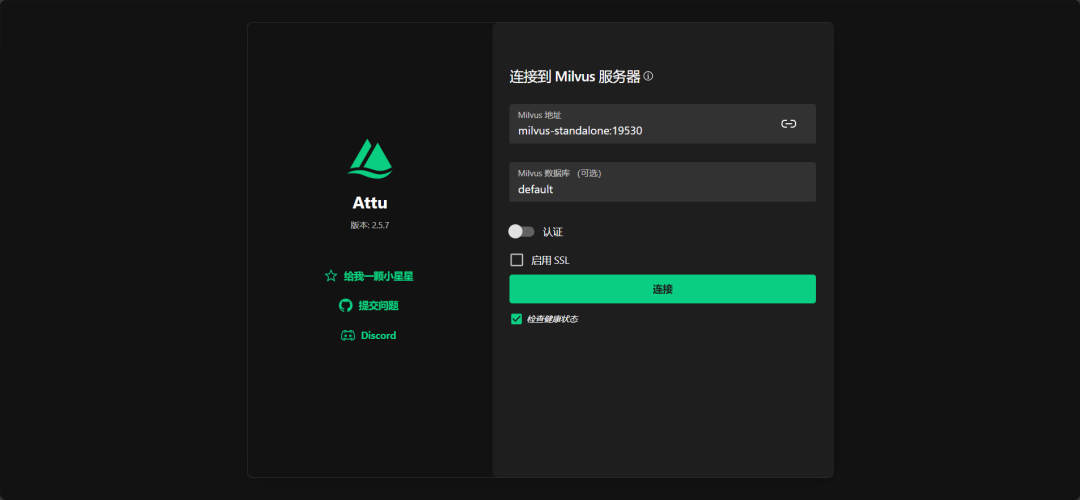Click the link icon in the Milvus address field
The width and height of the screenshot is (1080, 500).
[x=789, y=124]
